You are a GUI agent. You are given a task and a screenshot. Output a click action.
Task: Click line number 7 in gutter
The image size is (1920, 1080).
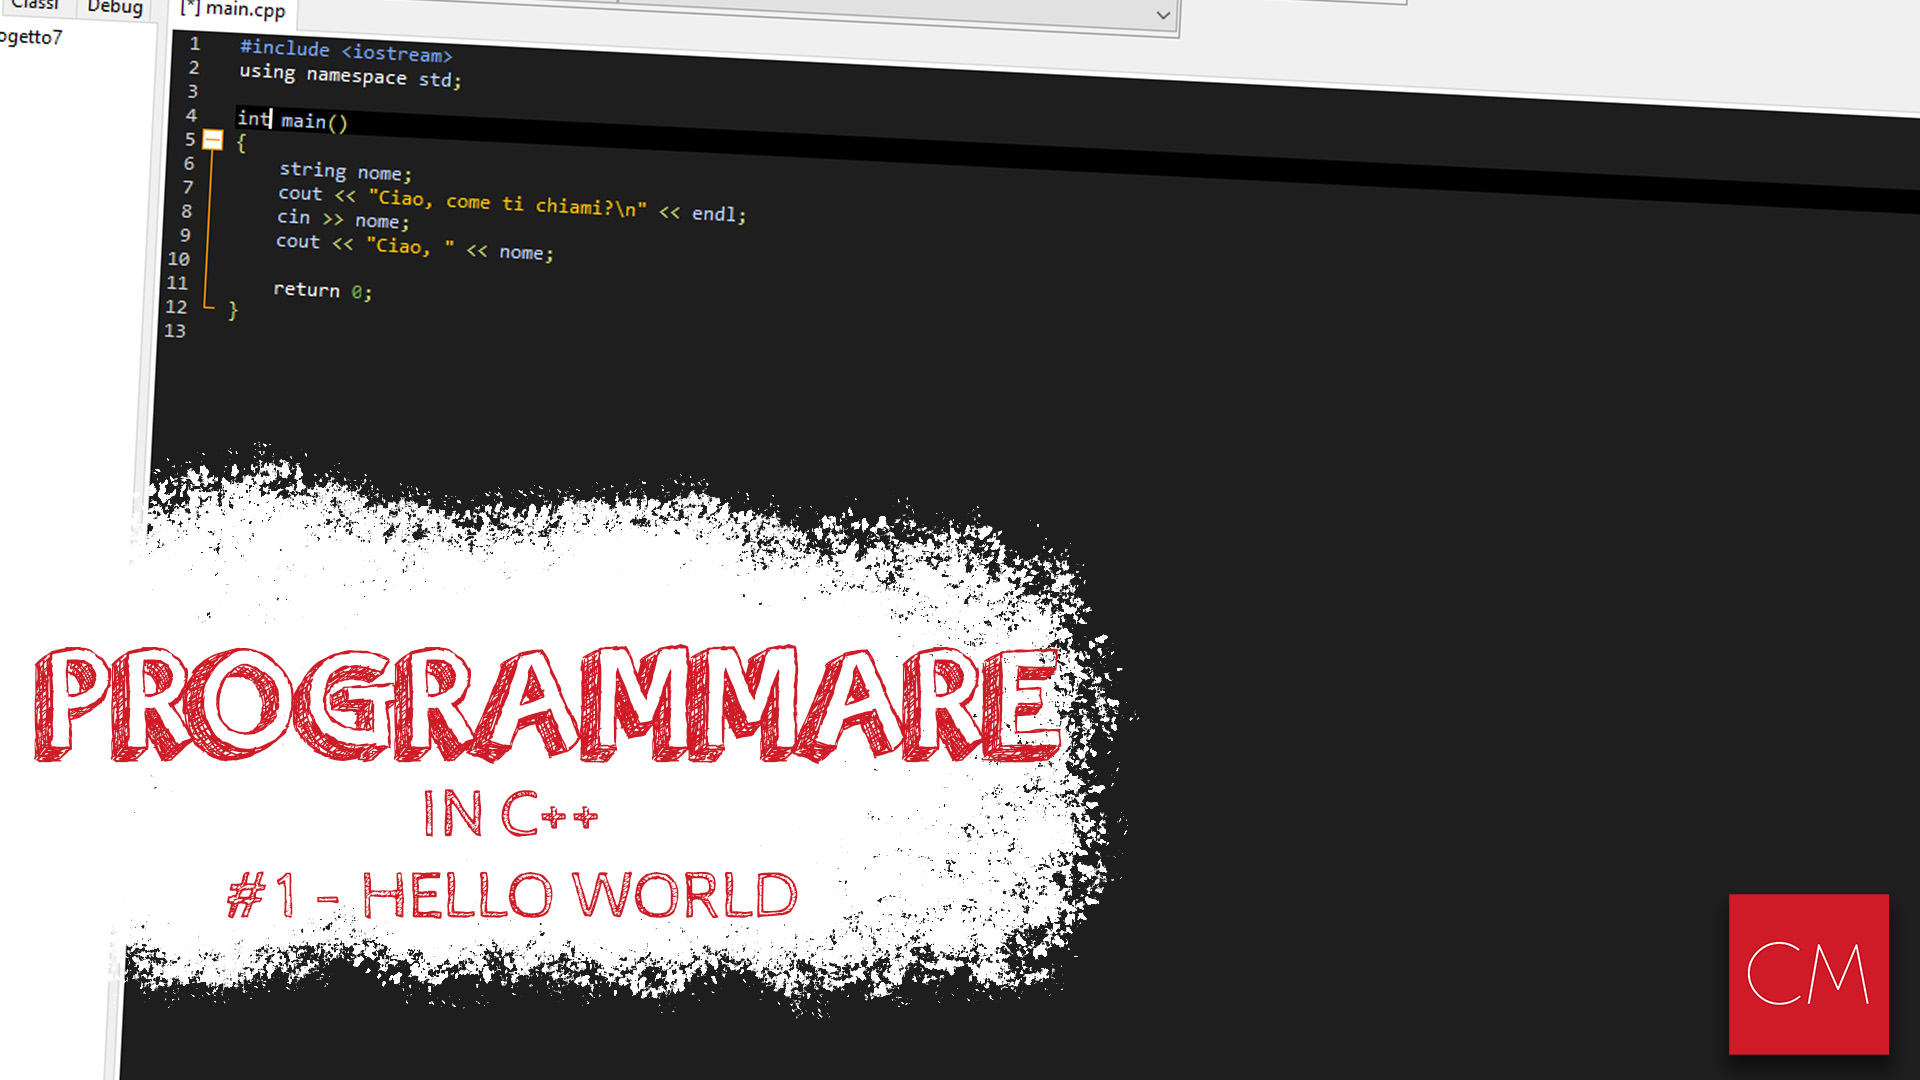pyautogui.click(x=187, y=188)
